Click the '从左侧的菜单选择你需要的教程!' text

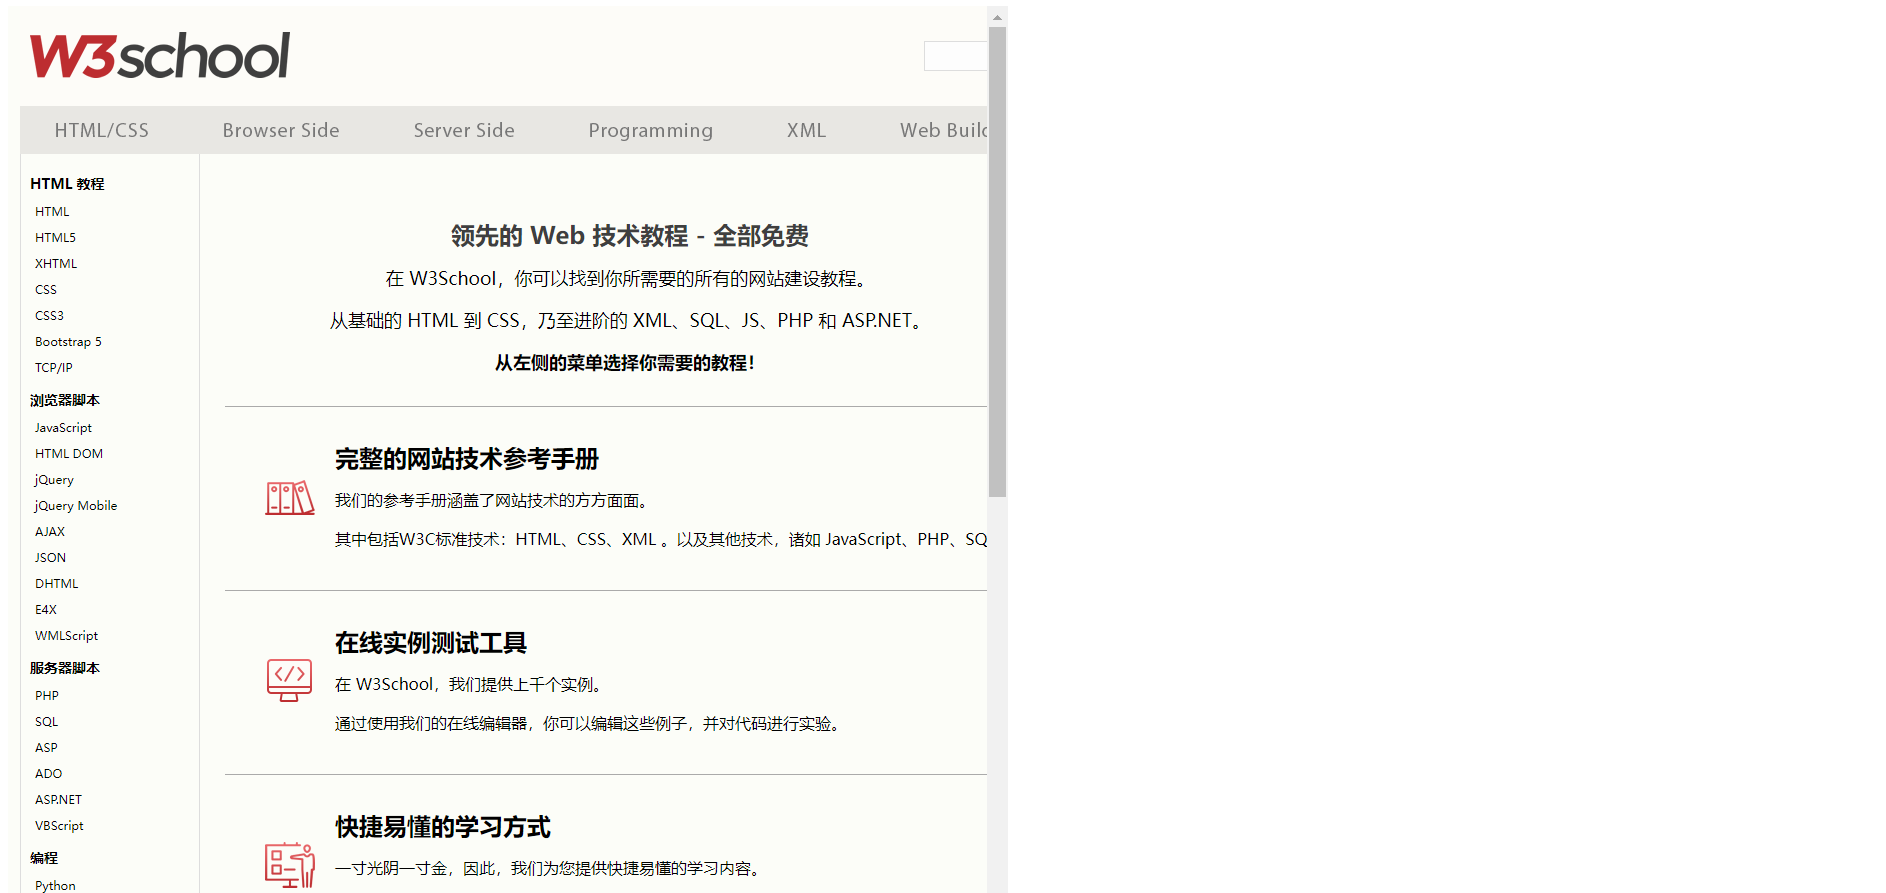click(x=625, y=363)
